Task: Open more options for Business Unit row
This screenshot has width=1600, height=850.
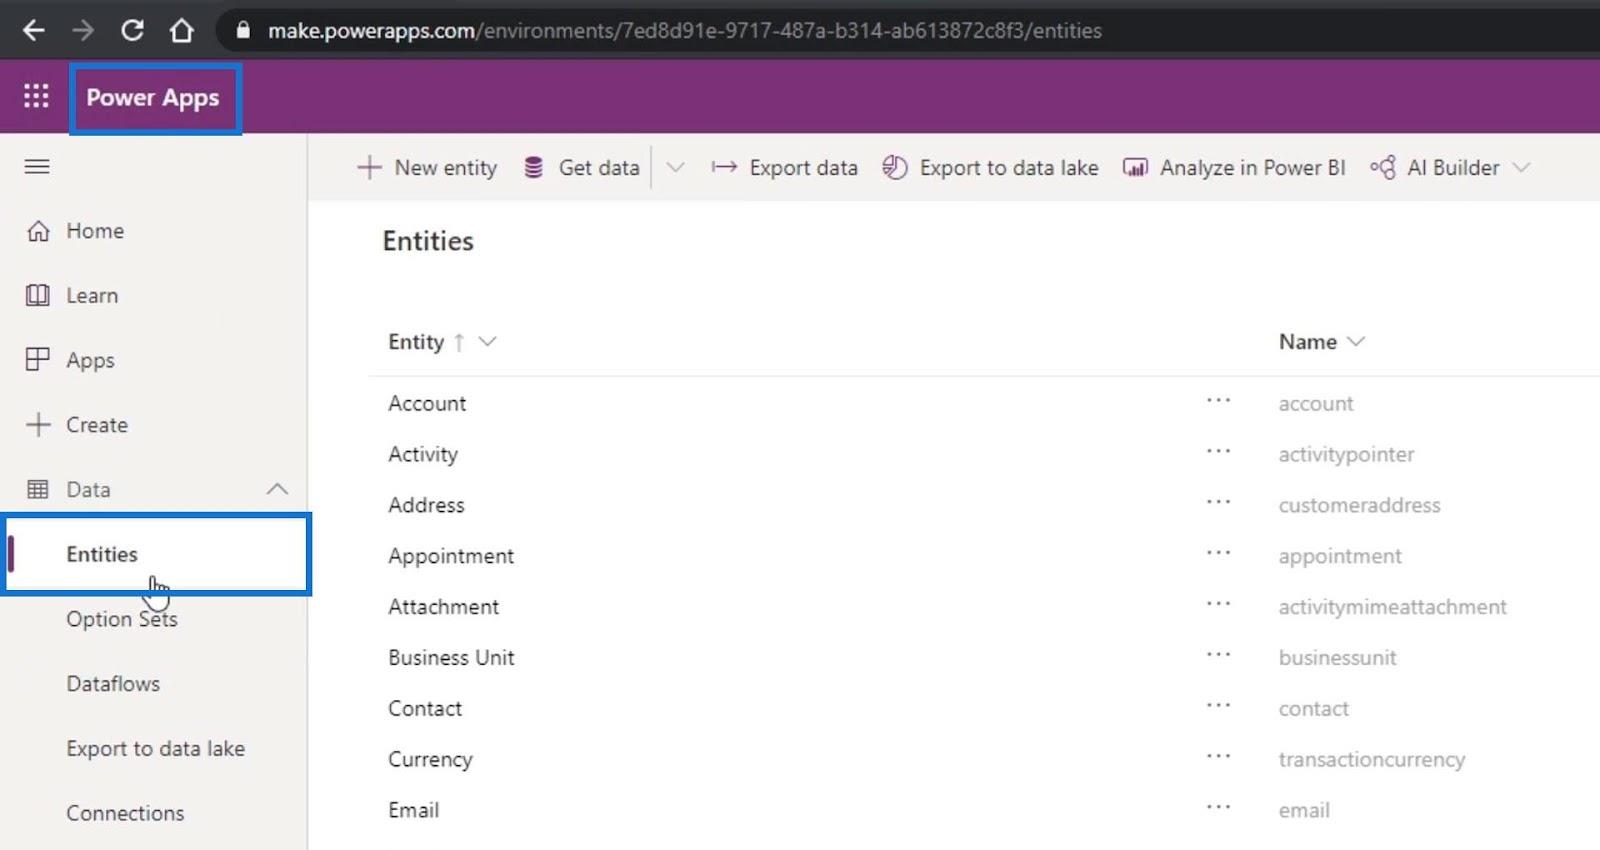Action: (1218, 655)
